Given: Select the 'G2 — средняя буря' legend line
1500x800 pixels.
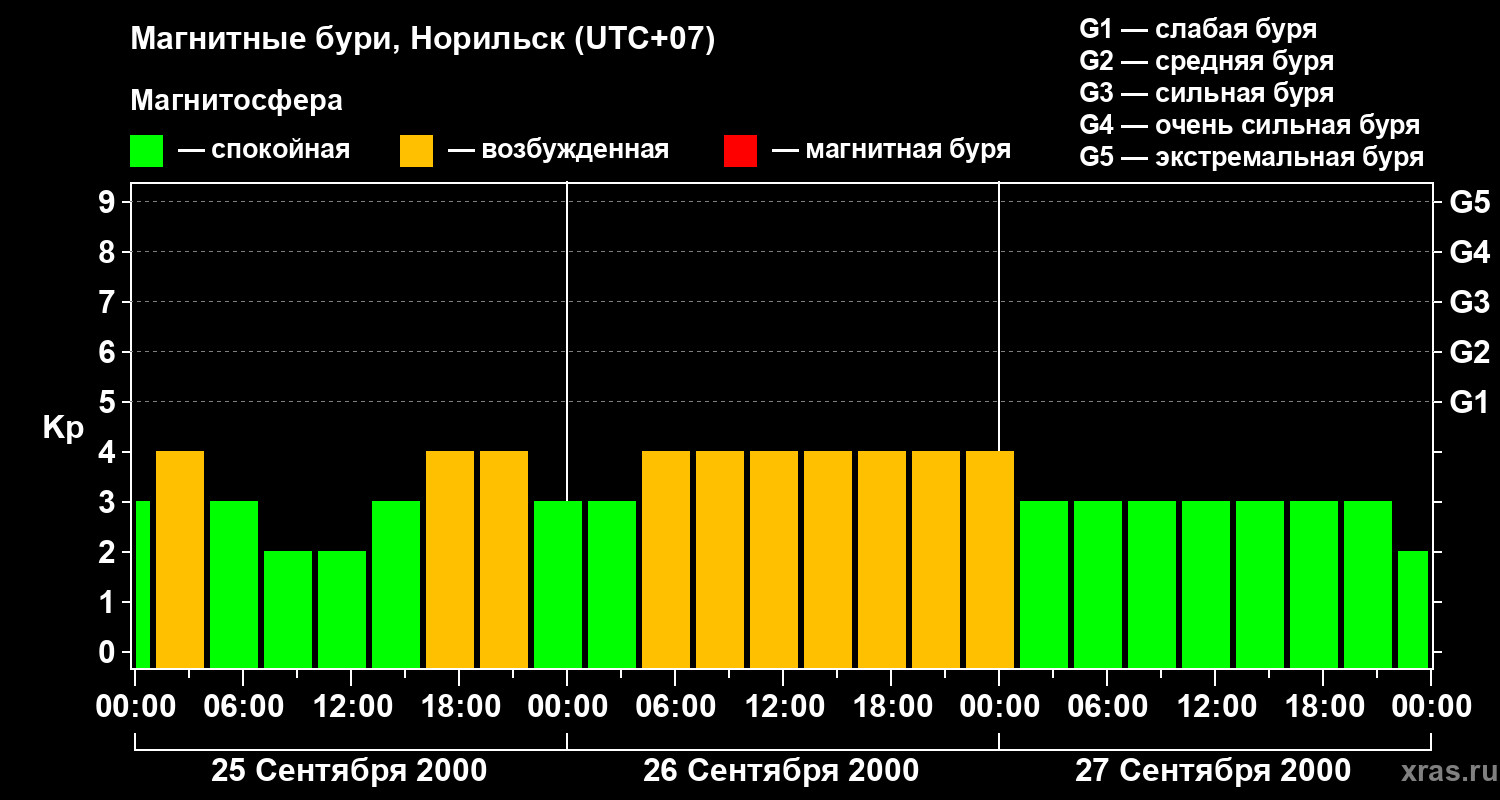Looking at the screenshot, I should pyautogui.click(x=1206, y=61).
